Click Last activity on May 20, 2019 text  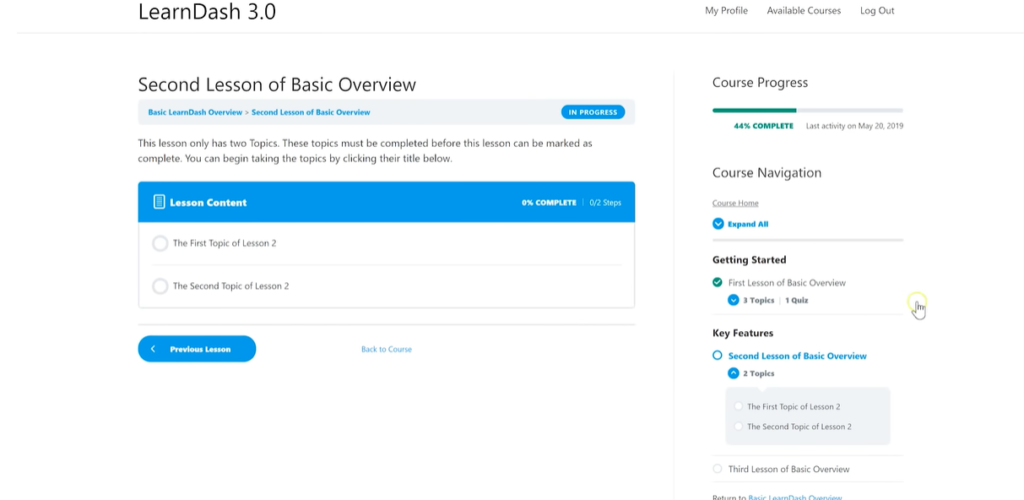coord(855,126)
